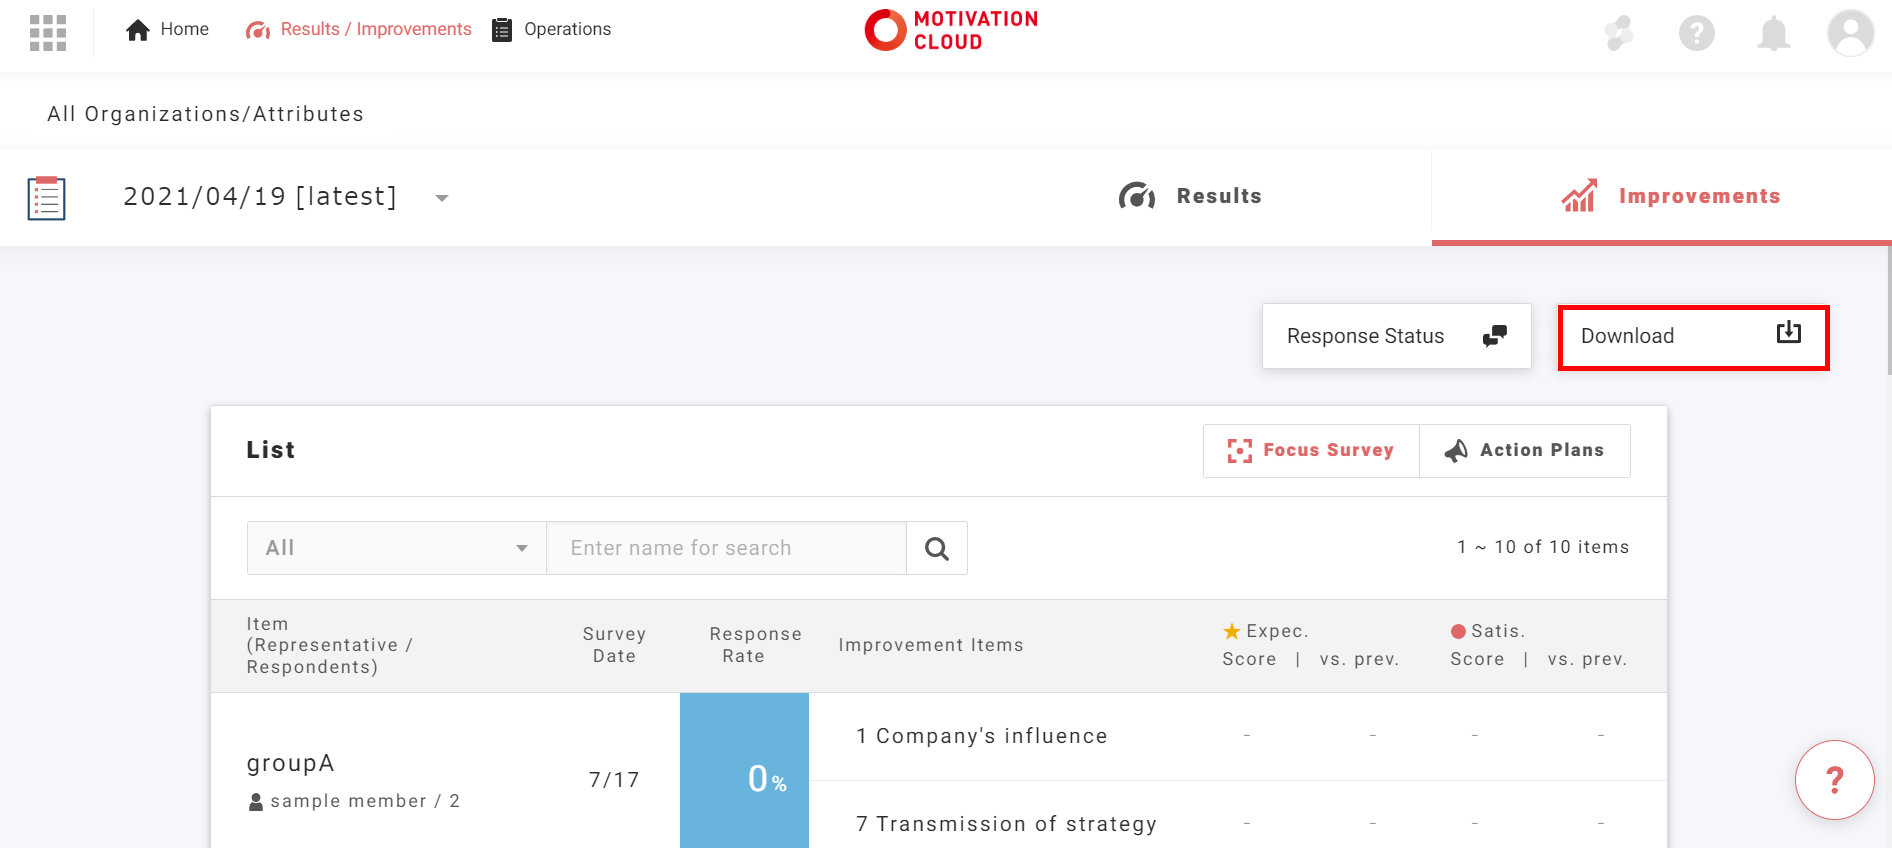
Task: Click the Download button
Action: [1692, 337]
